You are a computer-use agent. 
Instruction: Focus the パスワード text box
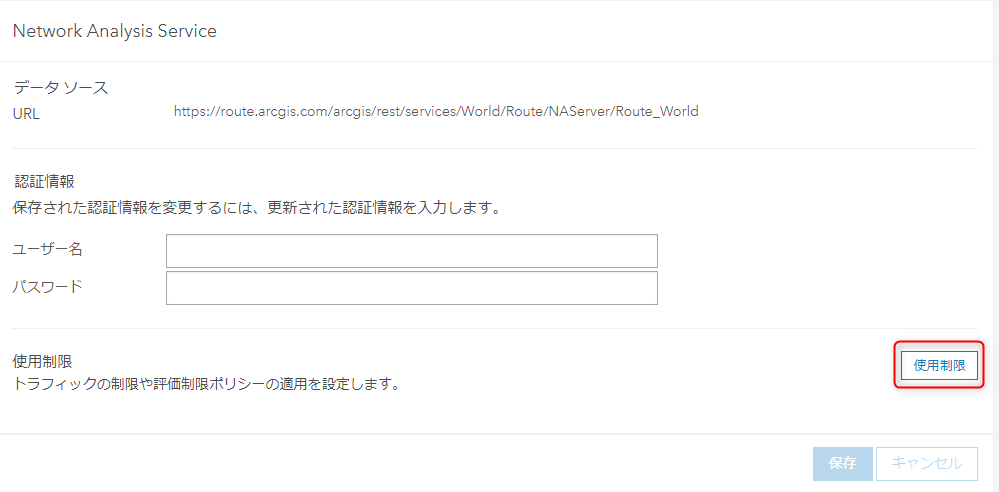411,288
